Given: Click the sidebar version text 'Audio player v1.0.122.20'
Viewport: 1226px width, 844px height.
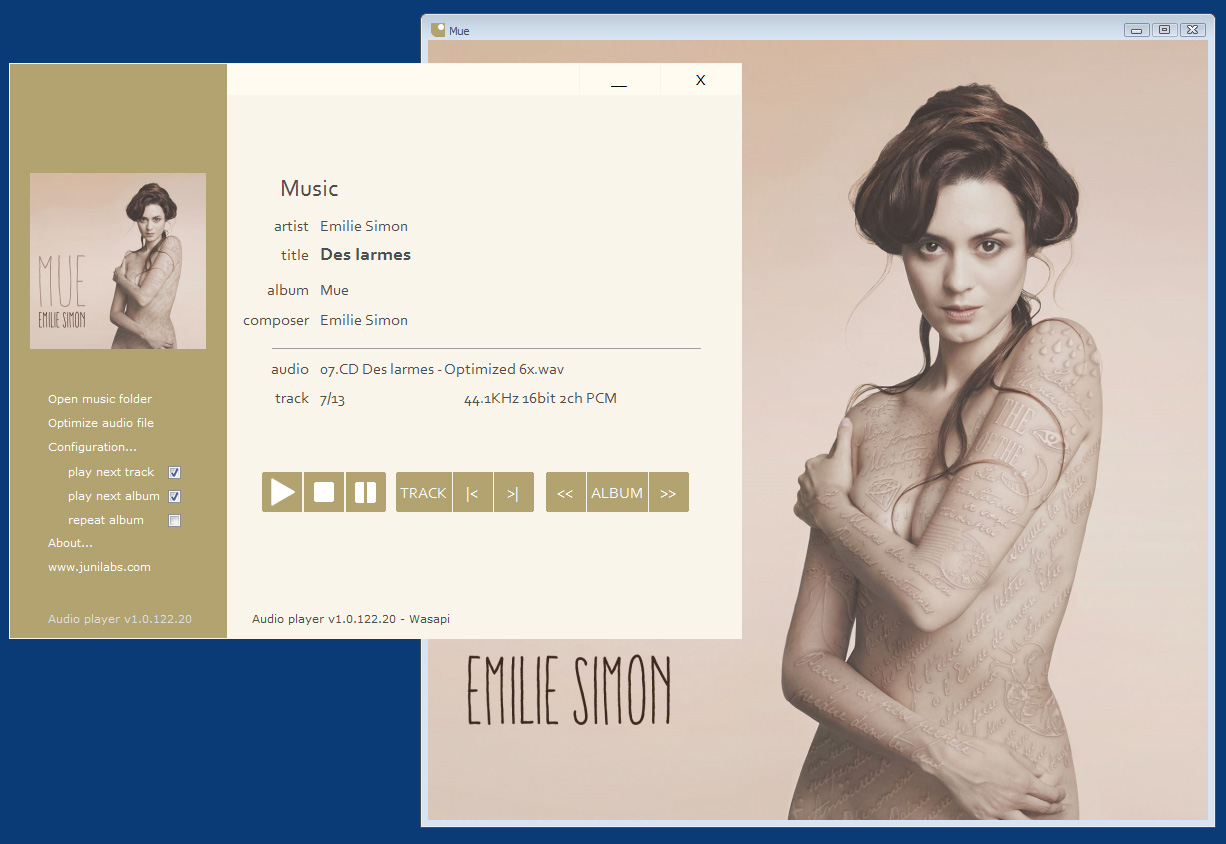Looking at the screenshot, I should [120, 619].
